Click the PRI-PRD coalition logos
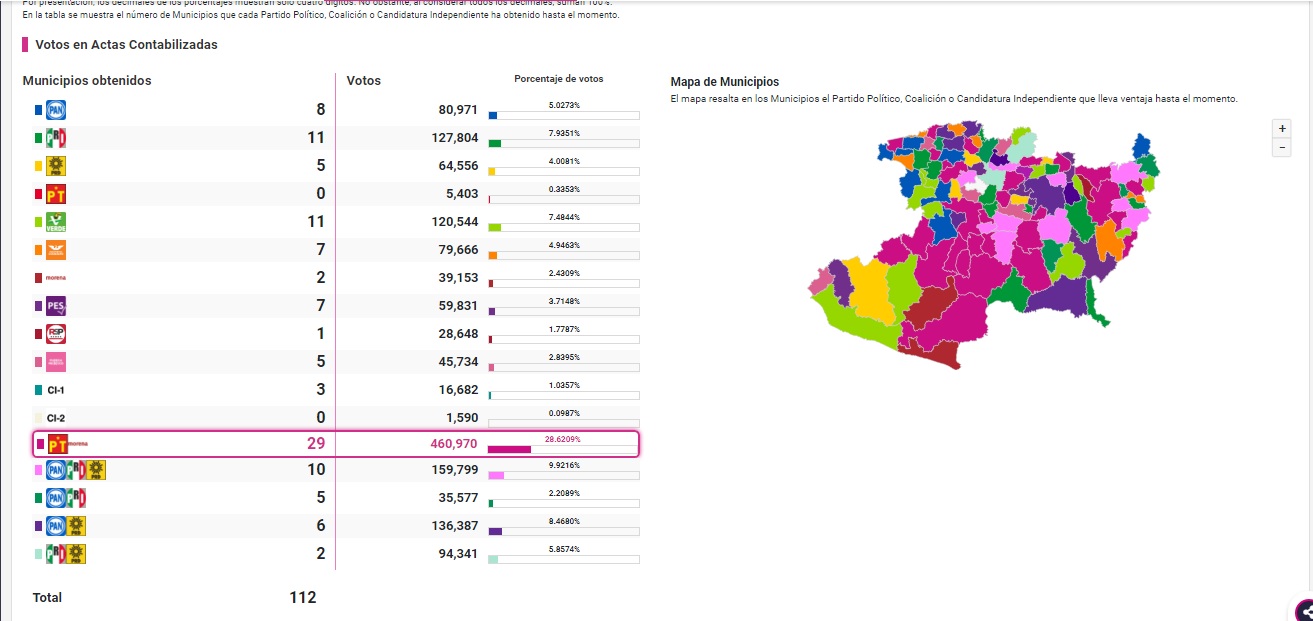 pos(66,554)
